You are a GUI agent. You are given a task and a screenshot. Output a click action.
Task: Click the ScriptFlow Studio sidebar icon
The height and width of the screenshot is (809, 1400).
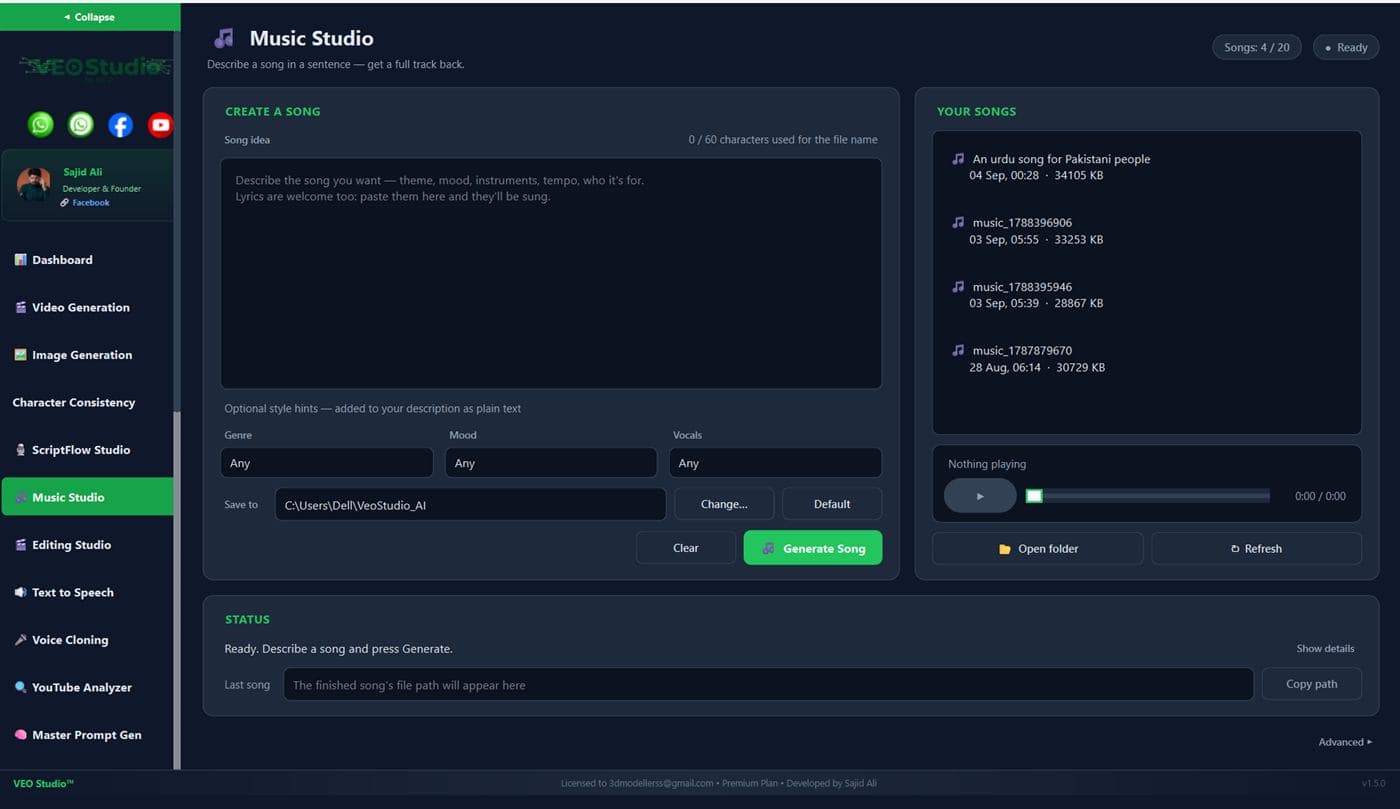click(x=20, y=450)
